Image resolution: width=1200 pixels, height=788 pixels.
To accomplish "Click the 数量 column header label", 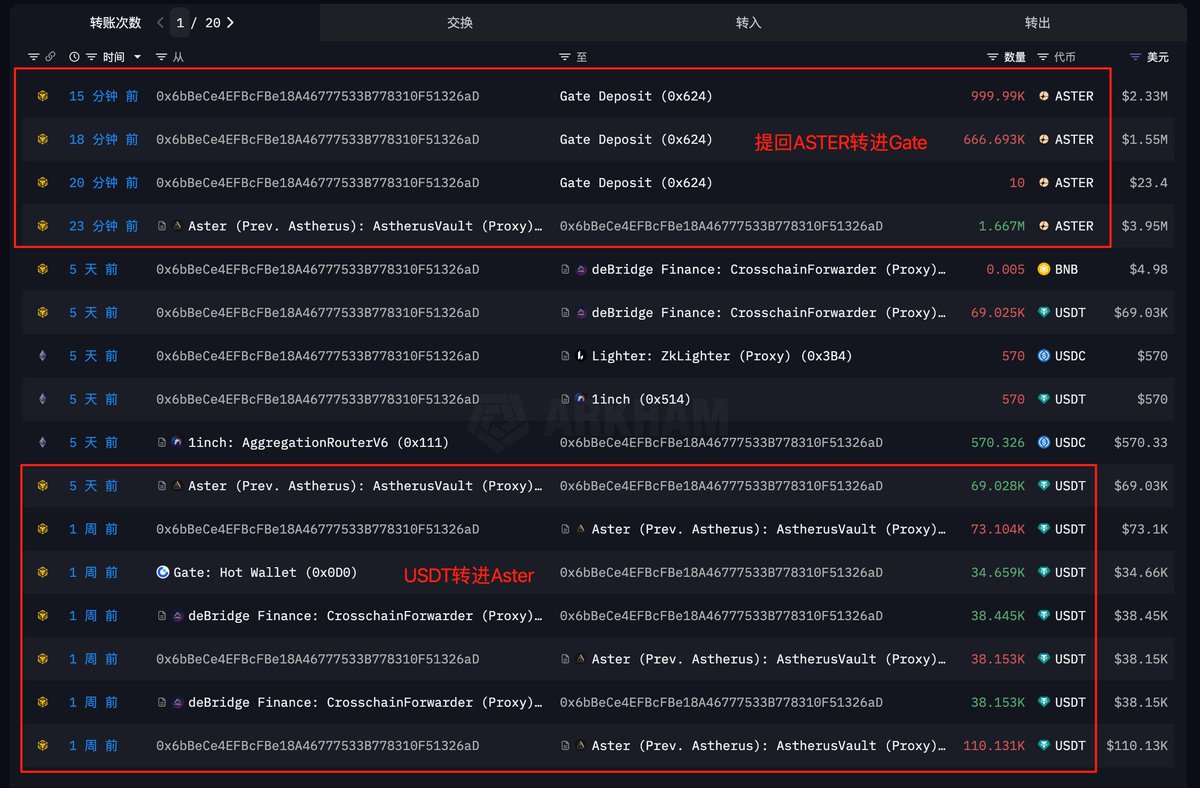I will point(1015,57).
